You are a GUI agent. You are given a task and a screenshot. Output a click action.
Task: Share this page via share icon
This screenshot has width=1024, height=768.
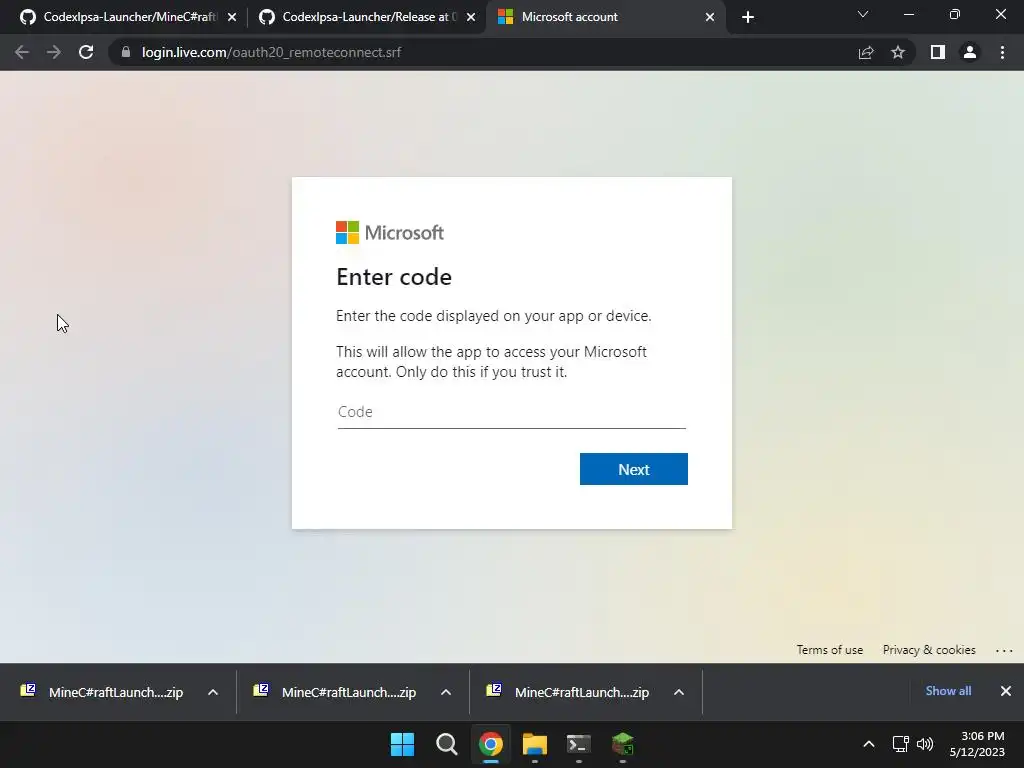(866, 52)
